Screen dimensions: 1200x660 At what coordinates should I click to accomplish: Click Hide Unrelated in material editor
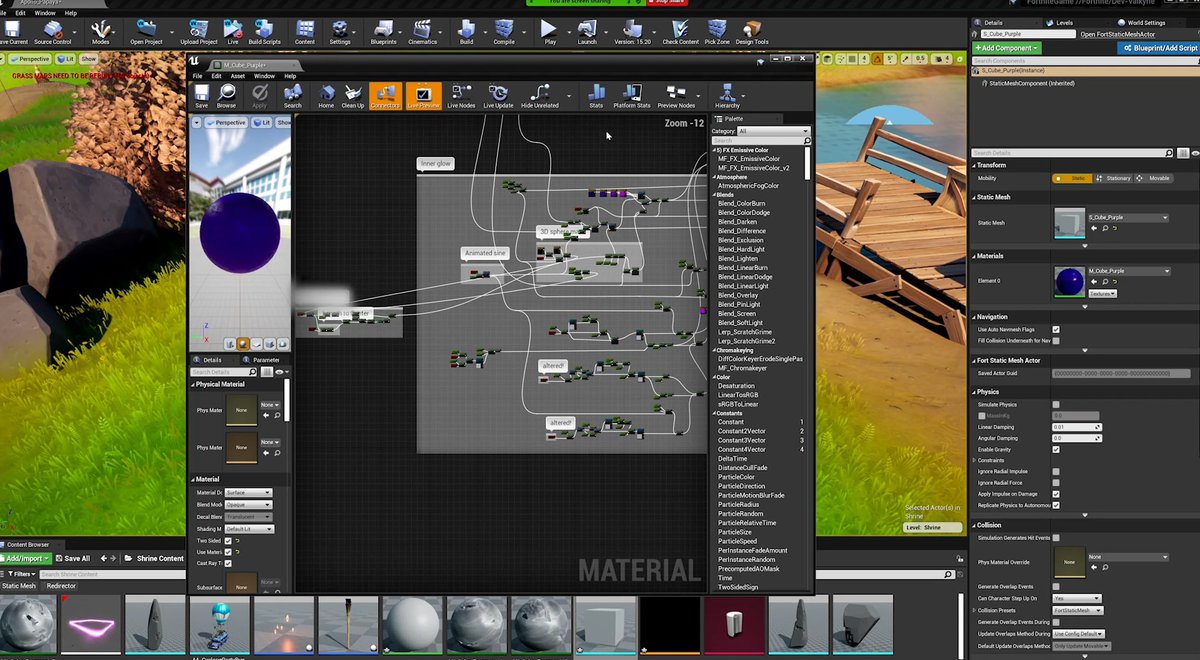point(540,96)
